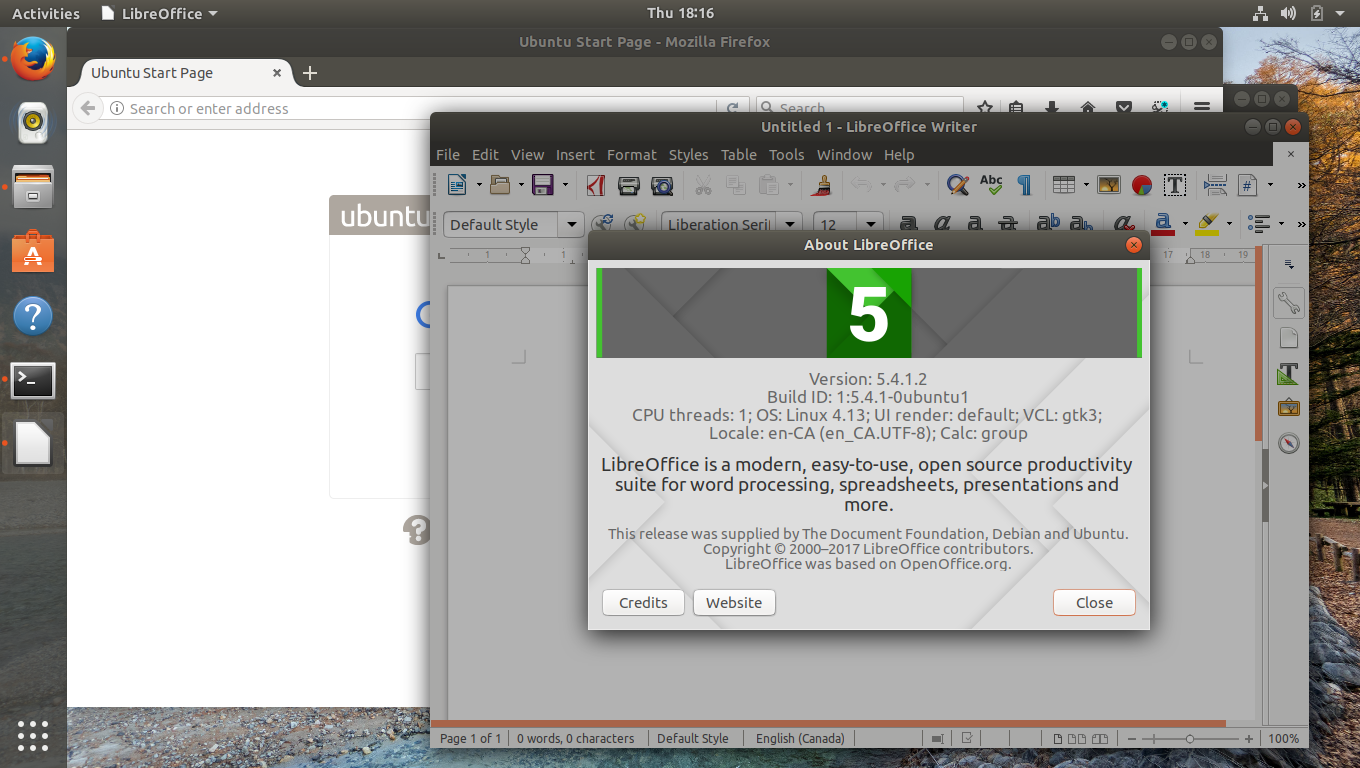Viewport: 1360px width, 768px height.
Task: Click the Firefox address bar
Action: click(x=422, y=108)
